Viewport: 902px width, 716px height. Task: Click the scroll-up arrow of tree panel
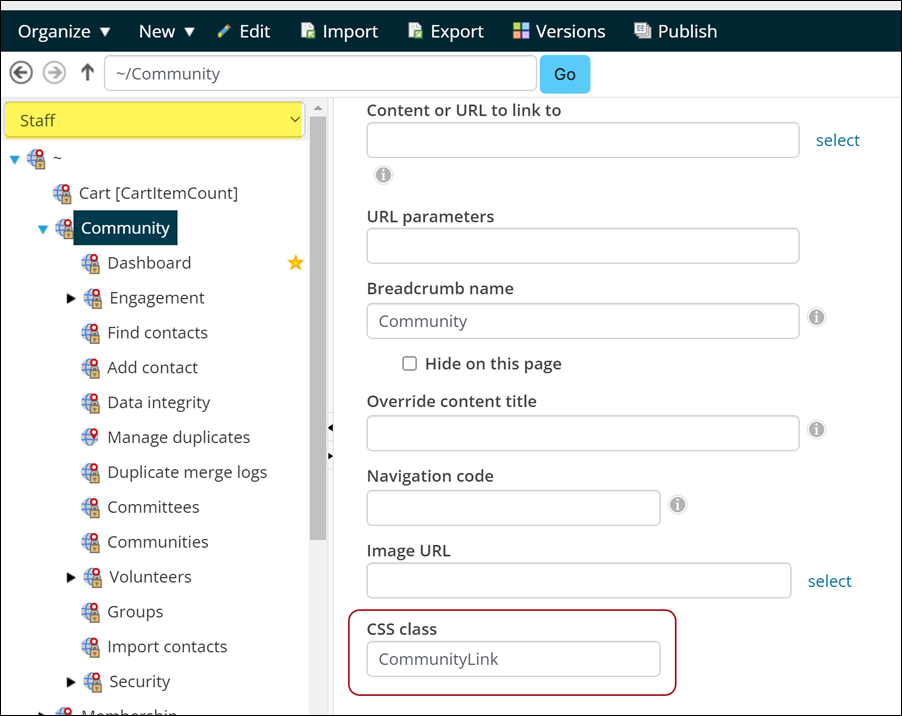coord(318,108)
